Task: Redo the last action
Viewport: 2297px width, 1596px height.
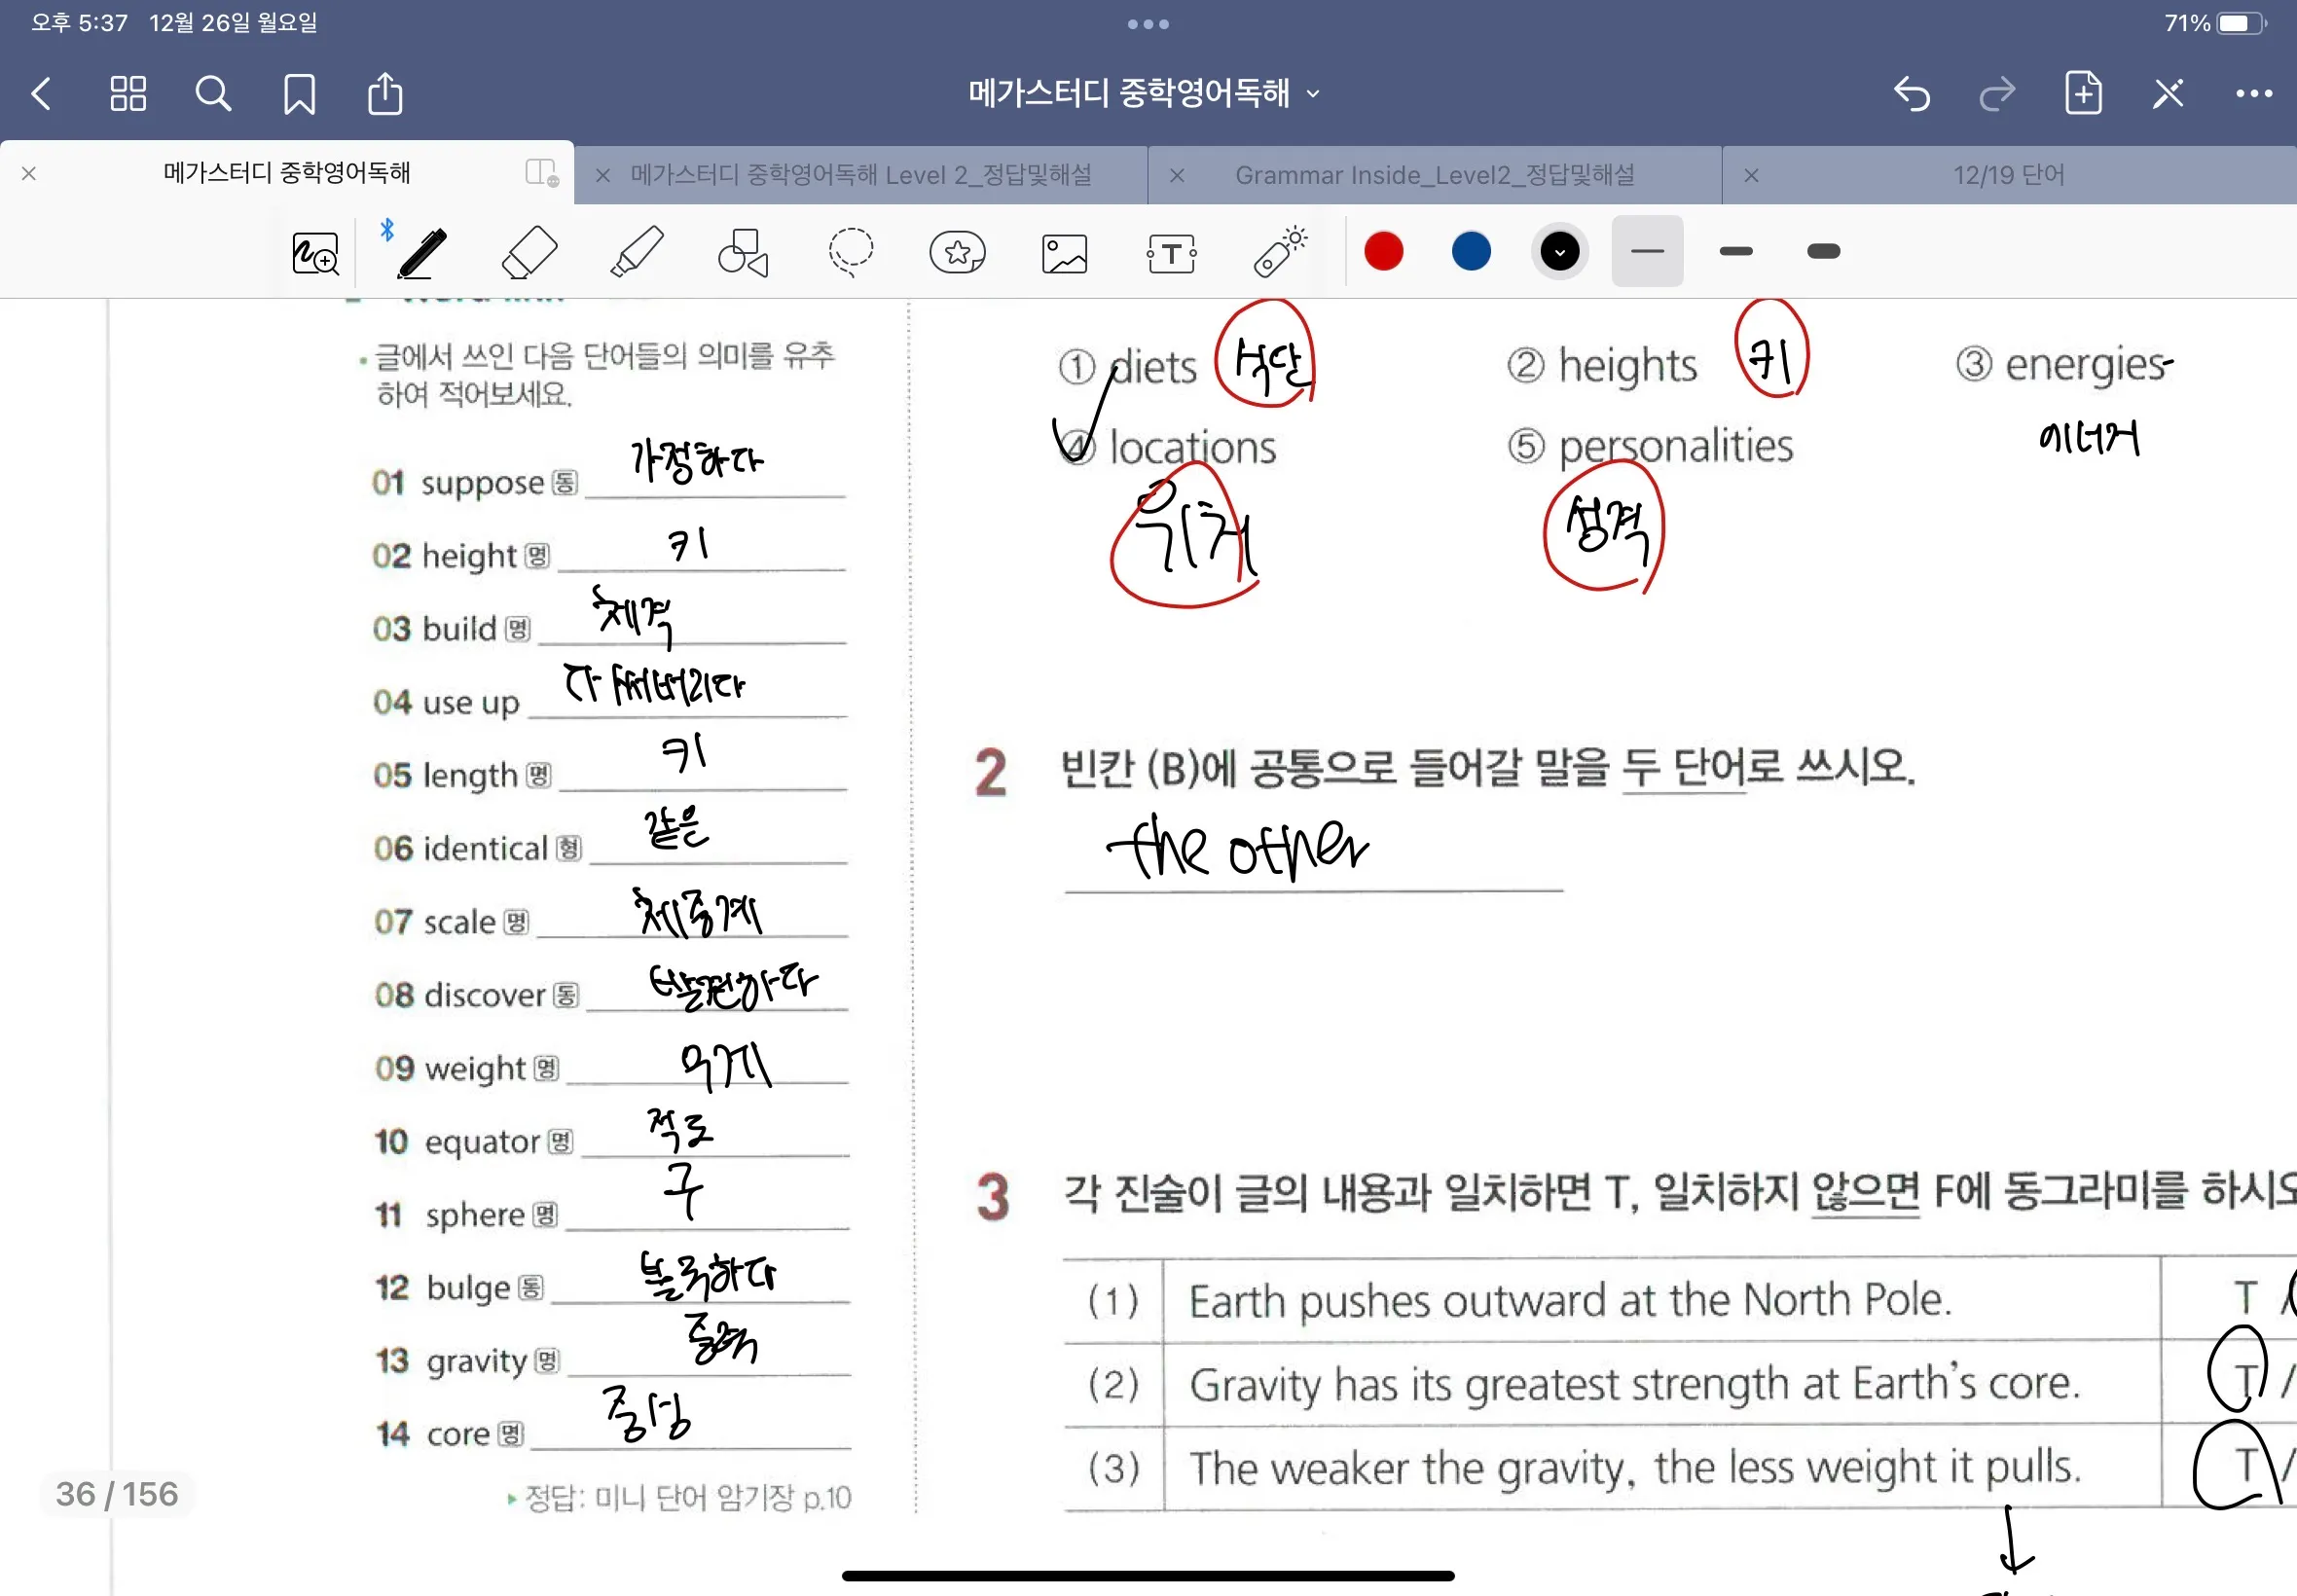Action: (x=1997, y=94)
